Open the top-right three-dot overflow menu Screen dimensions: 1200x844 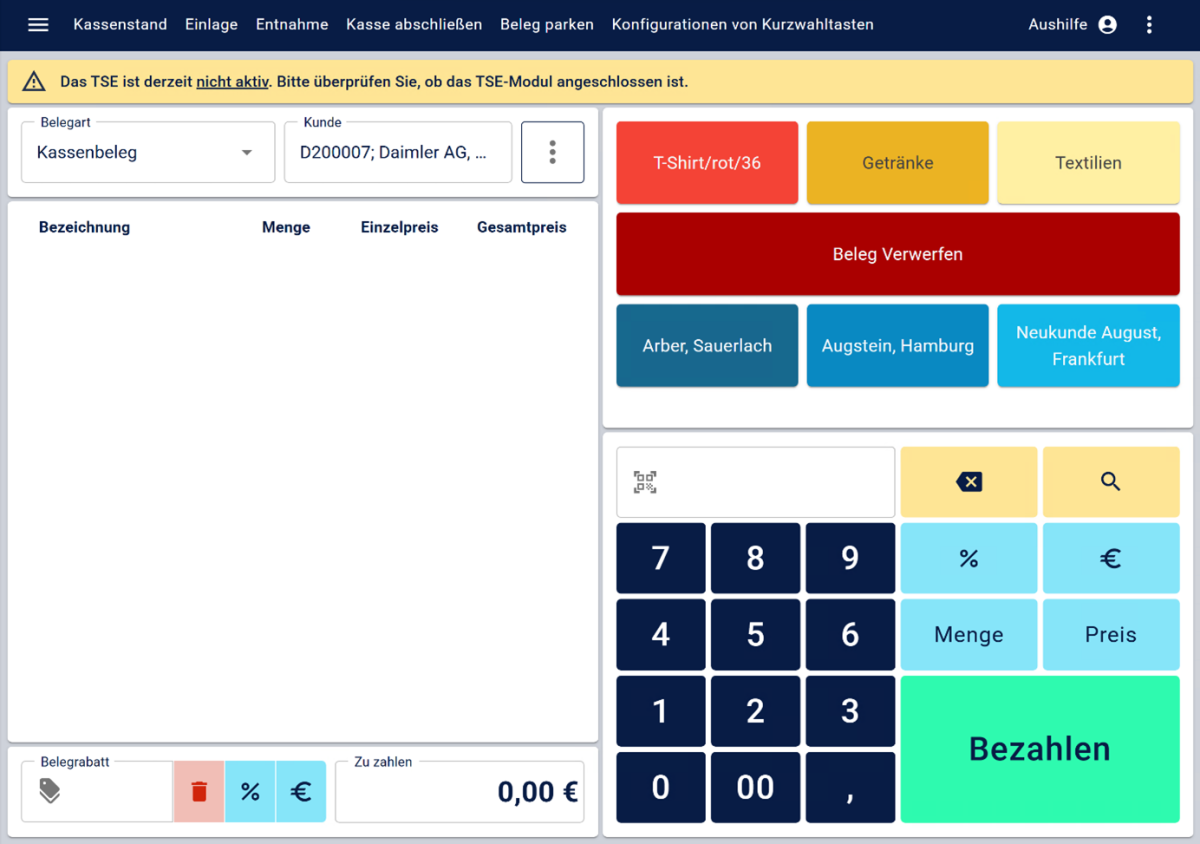[x=1149, y=25]
